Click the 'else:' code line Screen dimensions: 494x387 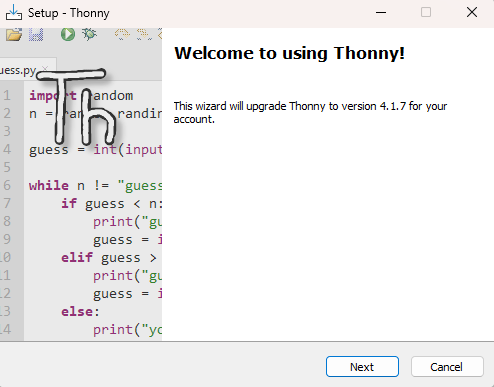coord(80,312)
